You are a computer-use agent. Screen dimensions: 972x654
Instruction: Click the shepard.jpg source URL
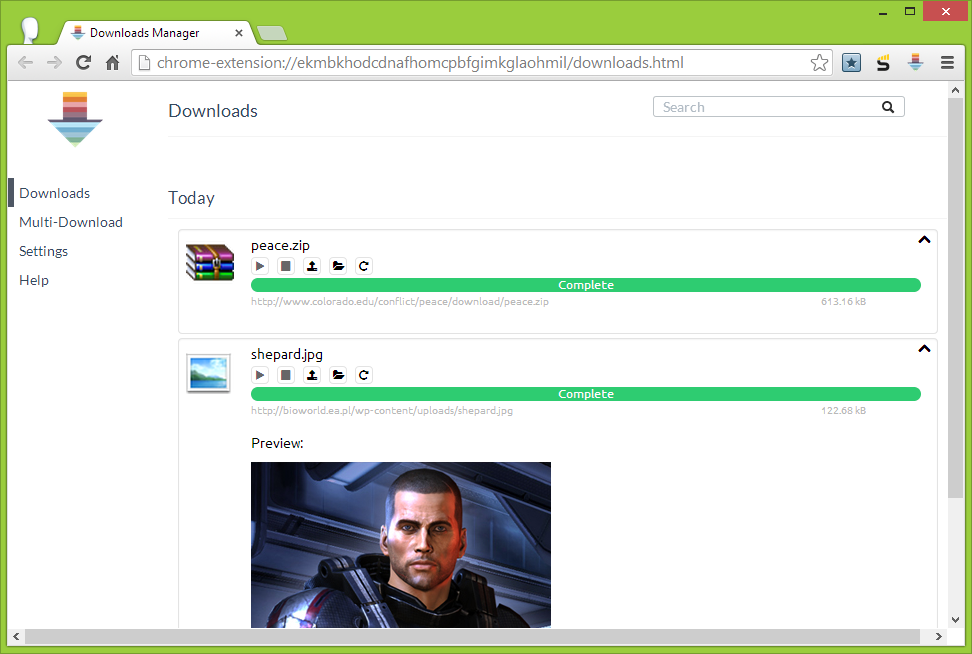[x=382, y=410]
